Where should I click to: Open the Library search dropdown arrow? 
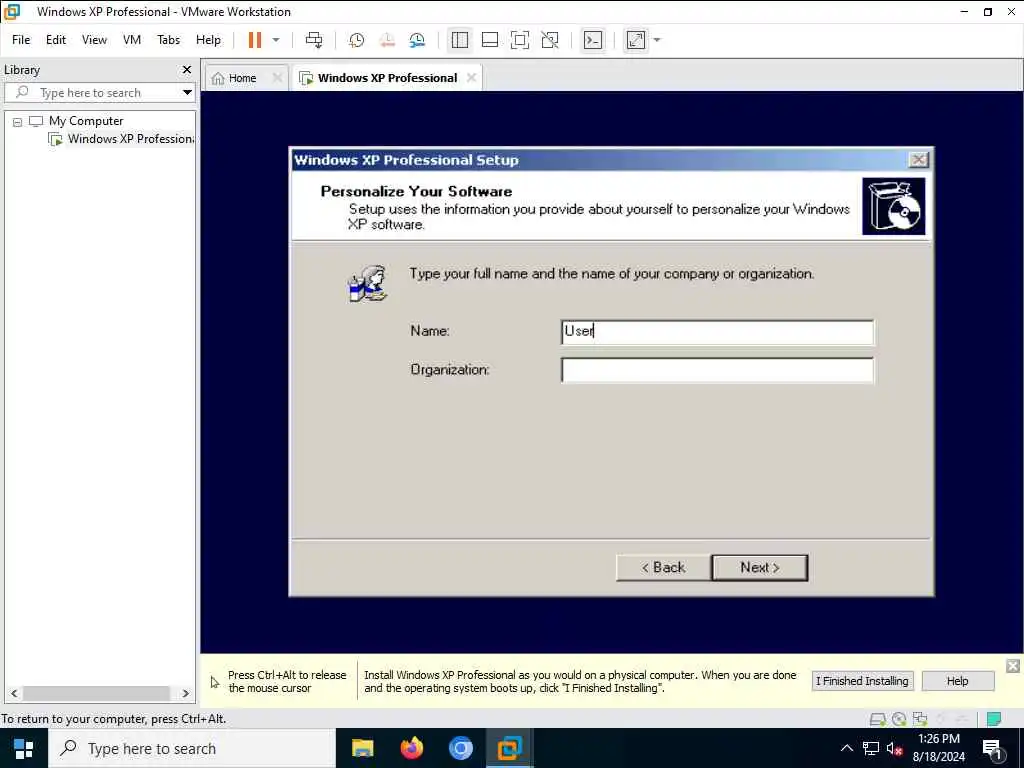point(187,93)
